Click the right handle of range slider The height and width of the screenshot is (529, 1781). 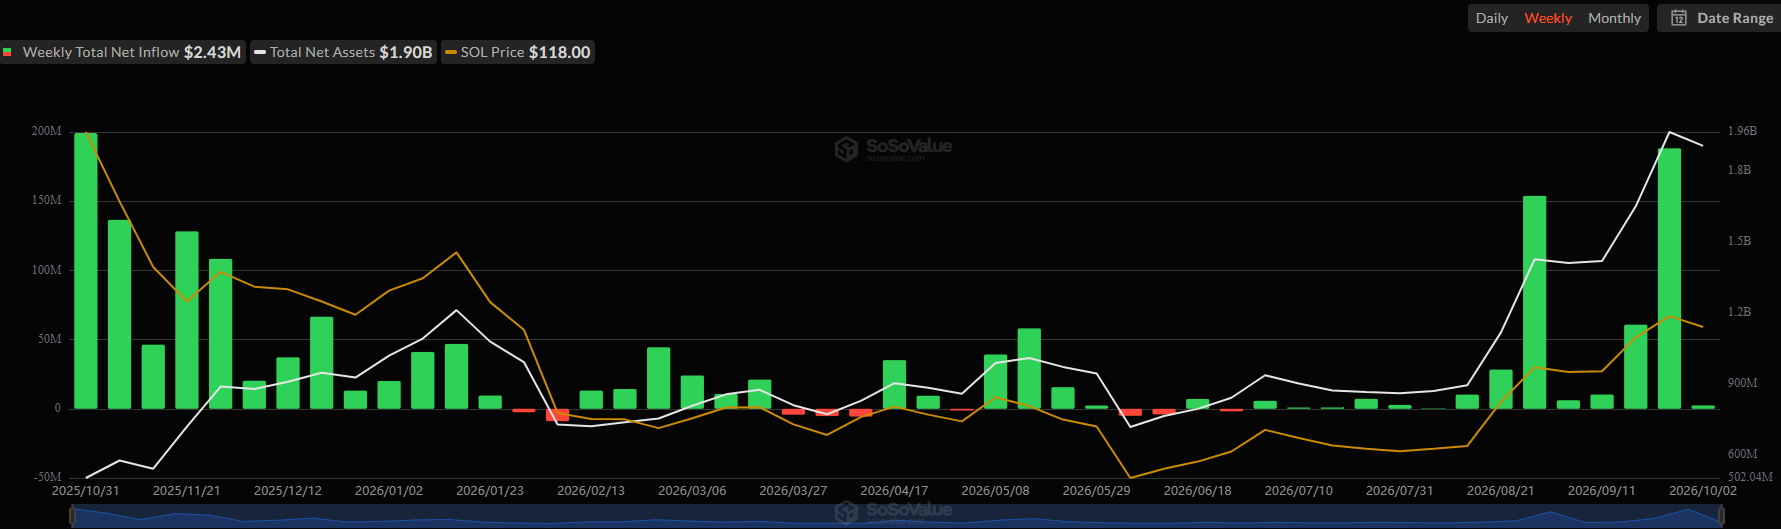tap(1721, 515)
